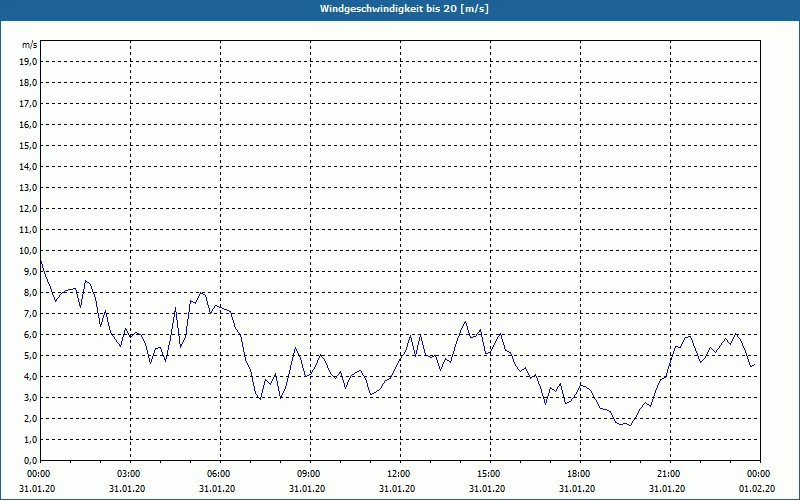Select the '17,0' y-axis value
800x500 pixels.
point(29,104)
